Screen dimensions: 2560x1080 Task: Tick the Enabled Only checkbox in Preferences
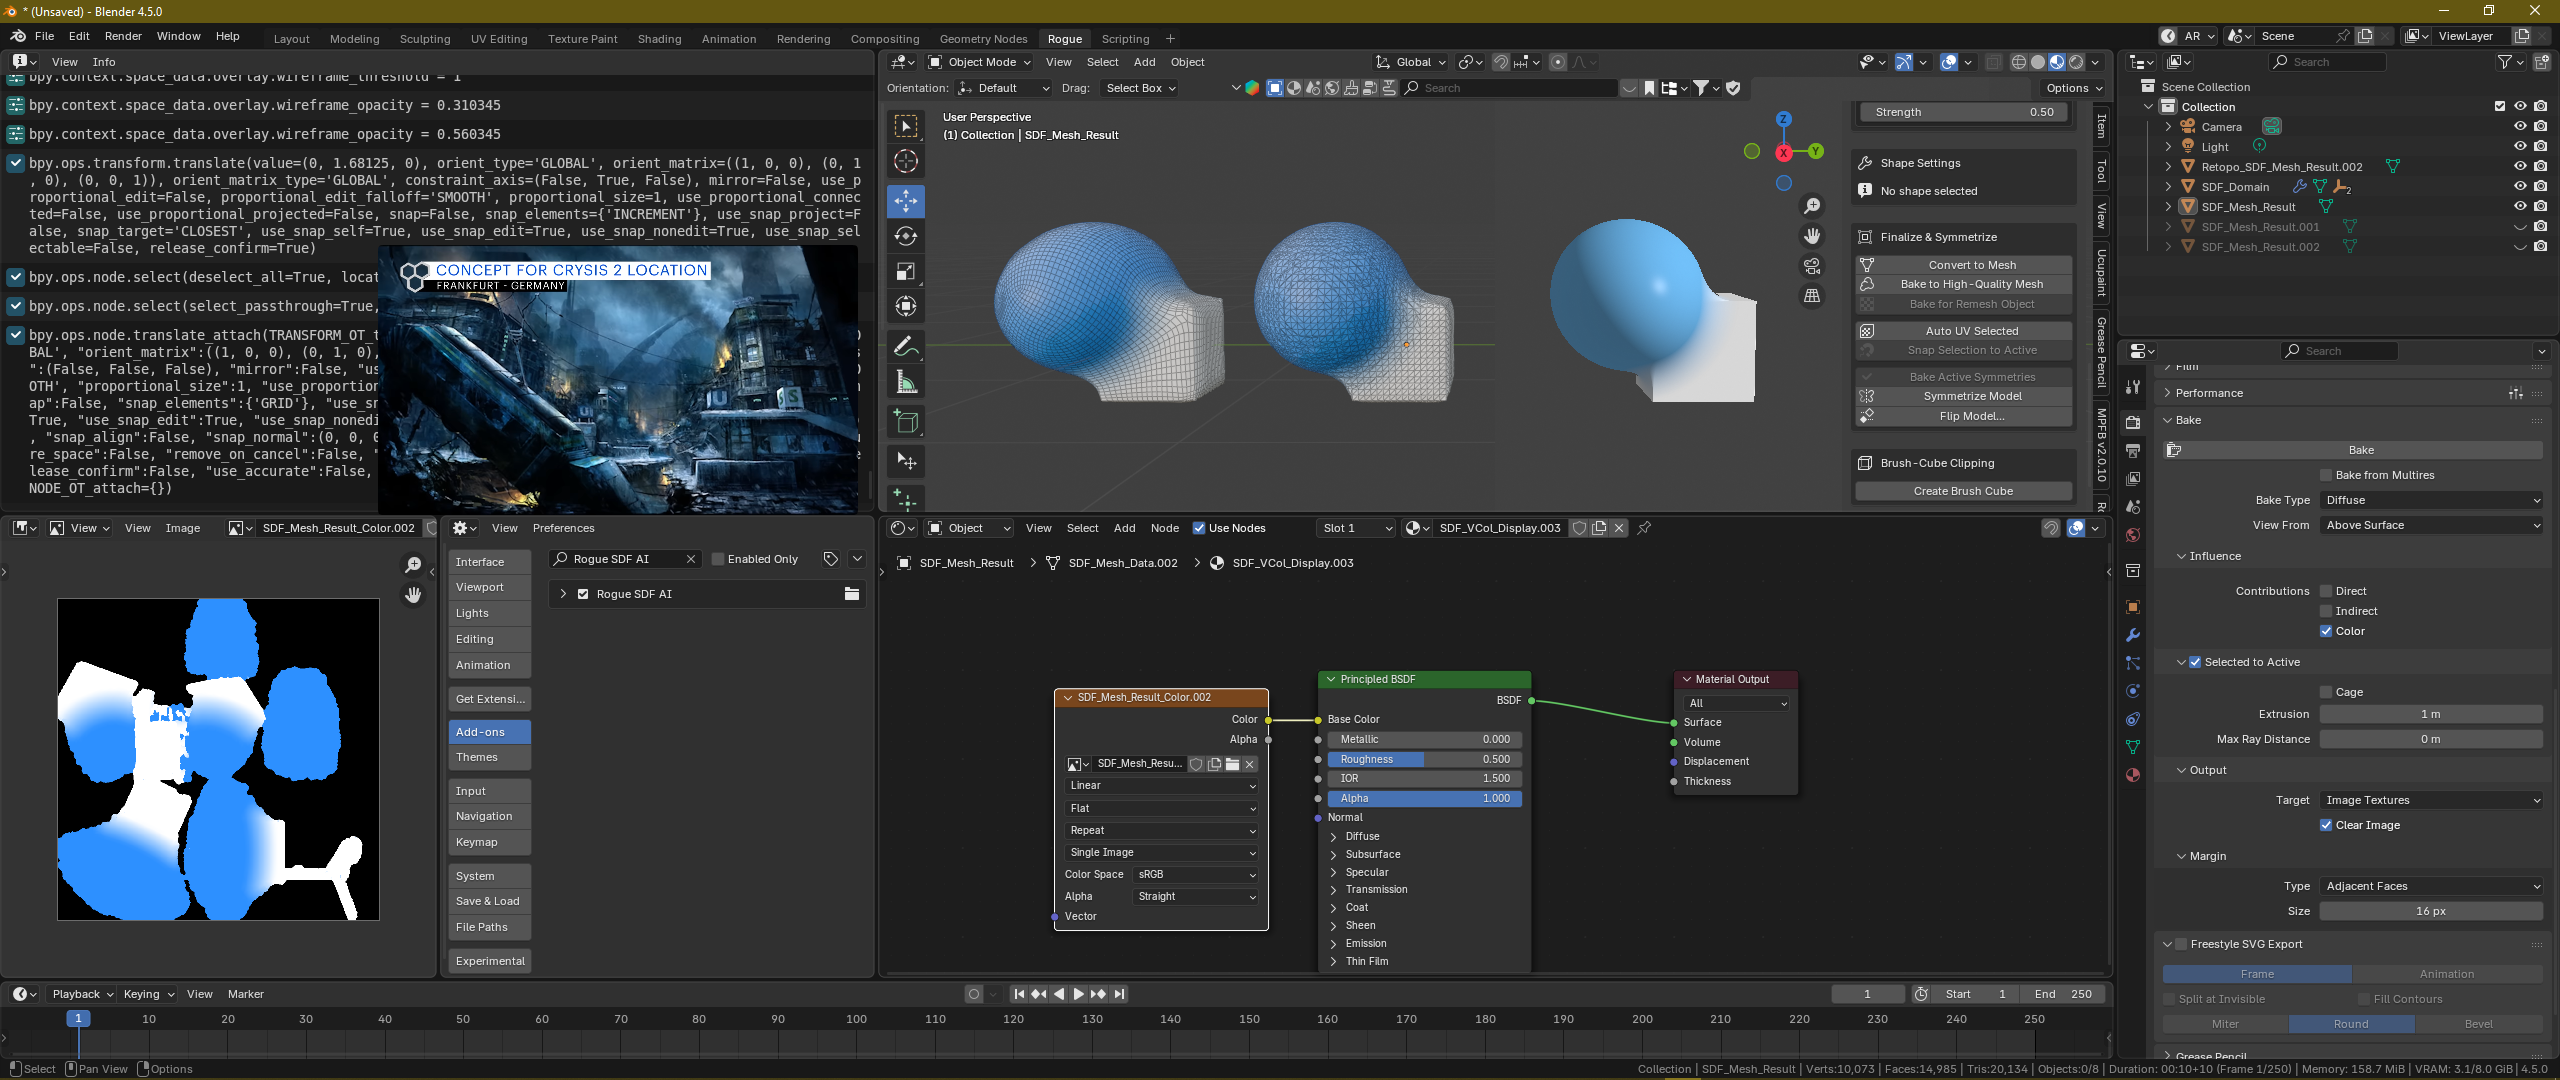(x=718, y=559)
